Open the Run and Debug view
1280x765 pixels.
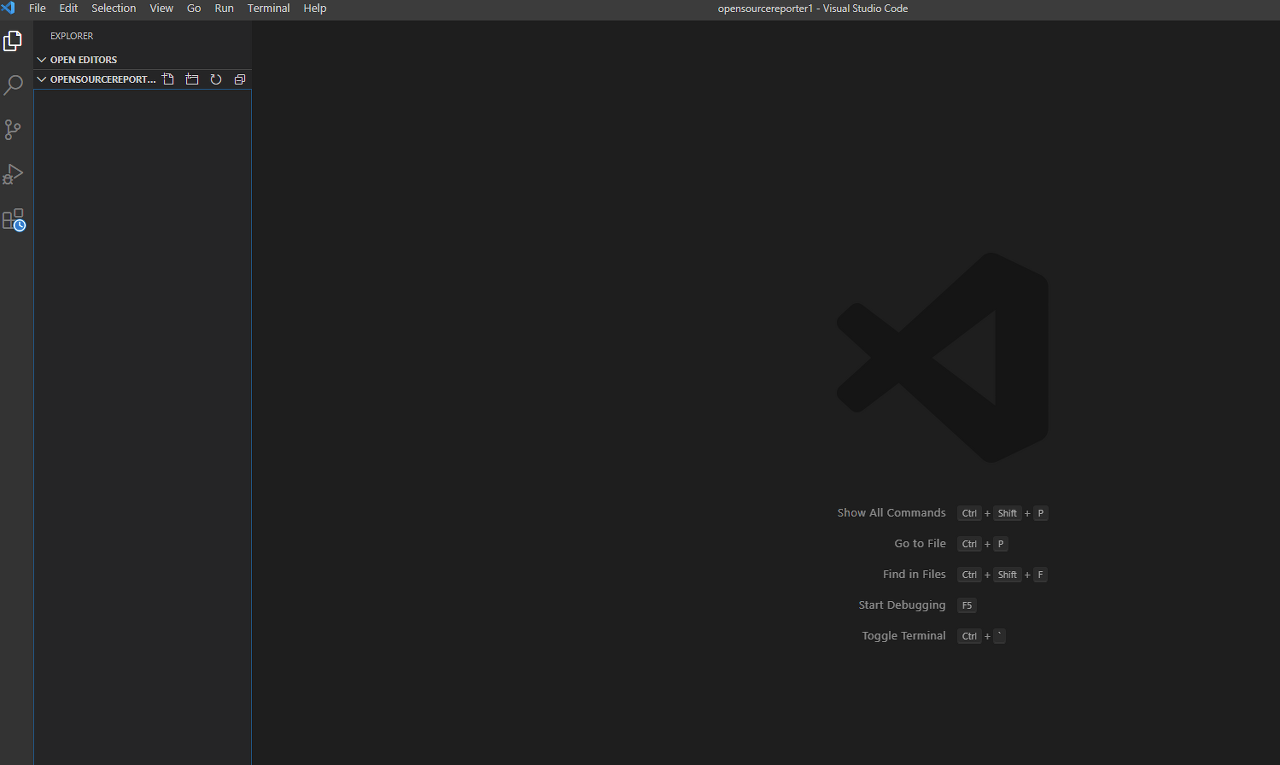(13, 174)
